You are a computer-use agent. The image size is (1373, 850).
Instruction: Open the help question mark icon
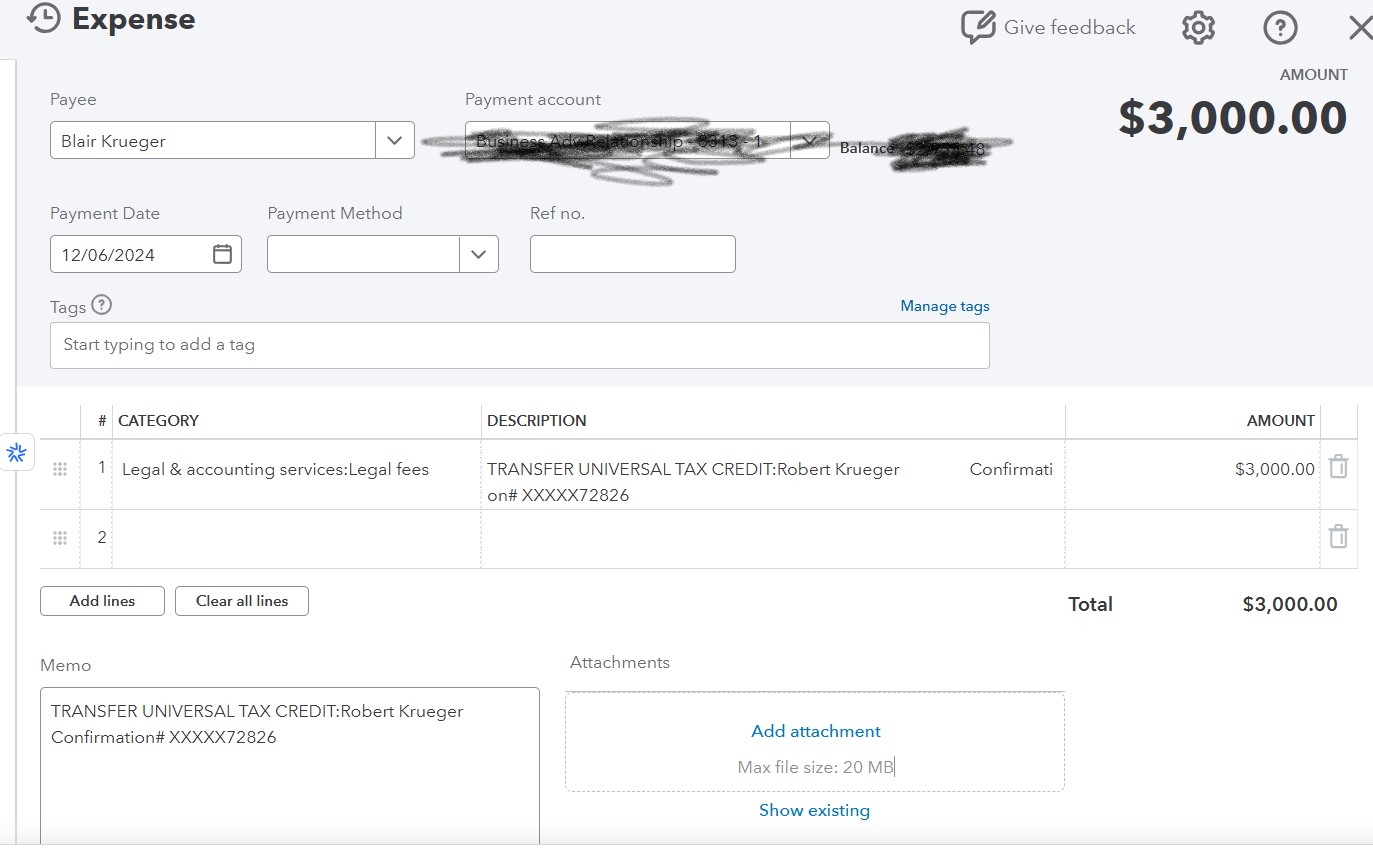click(x=1280, y=27)
